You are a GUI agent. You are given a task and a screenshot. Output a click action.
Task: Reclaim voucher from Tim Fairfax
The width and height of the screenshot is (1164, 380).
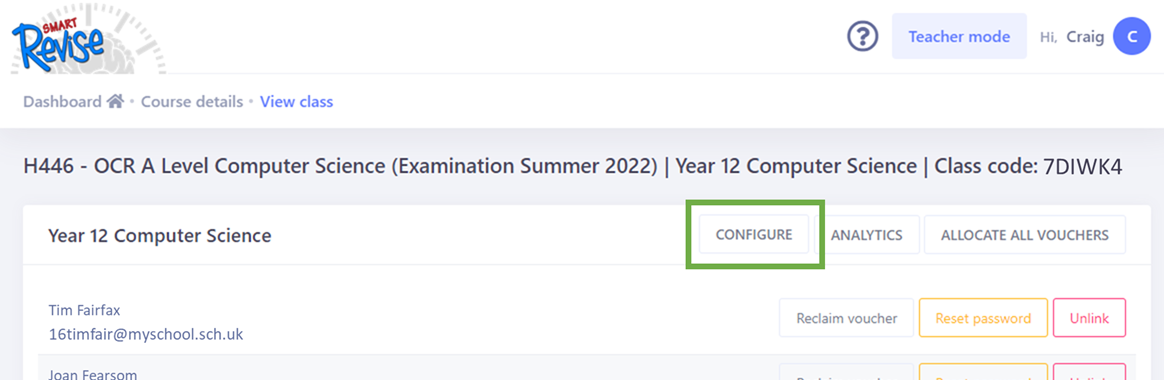tap(846, 318)
